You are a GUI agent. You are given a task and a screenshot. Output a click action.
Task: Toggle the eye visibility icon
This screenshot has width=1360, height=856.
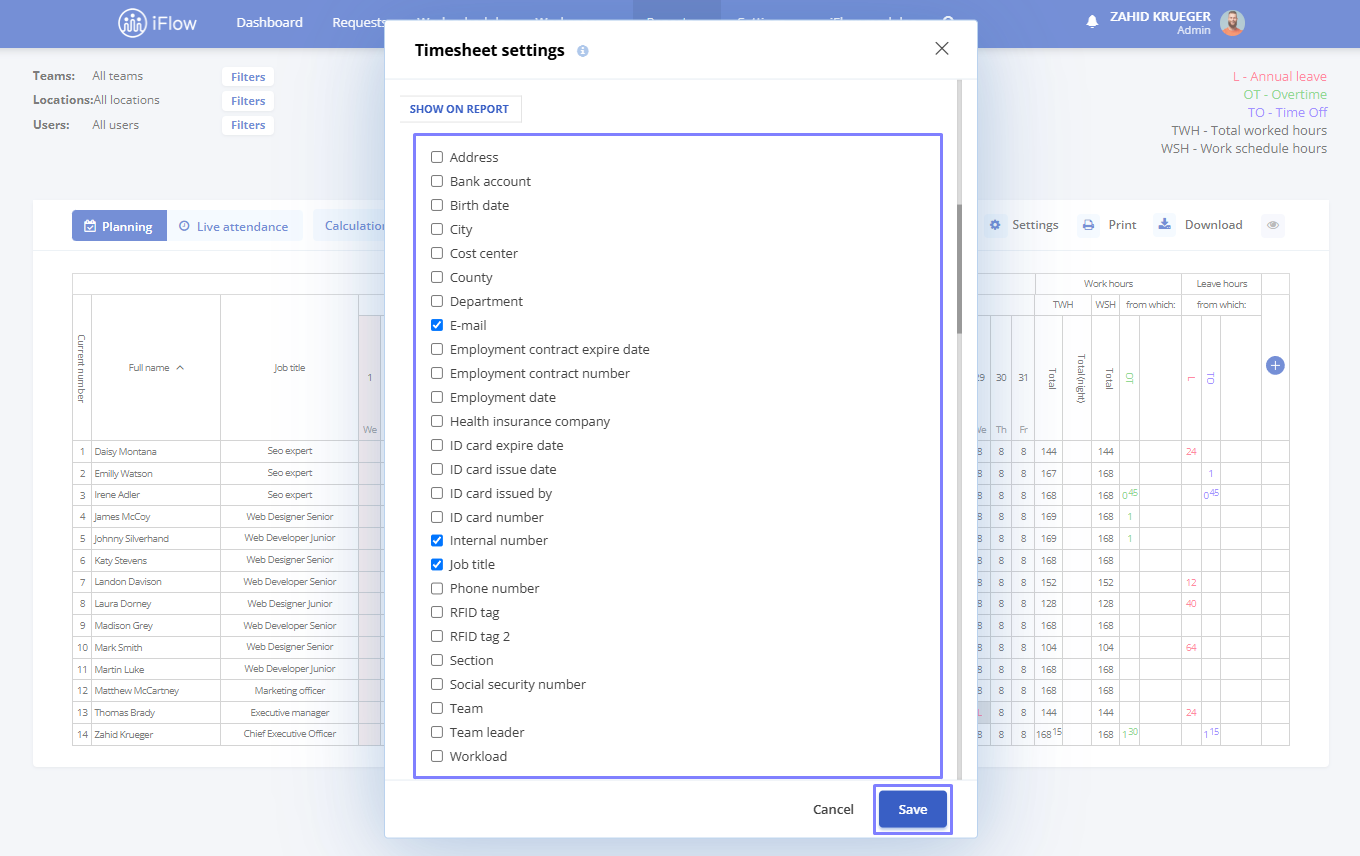point(1273,225)
